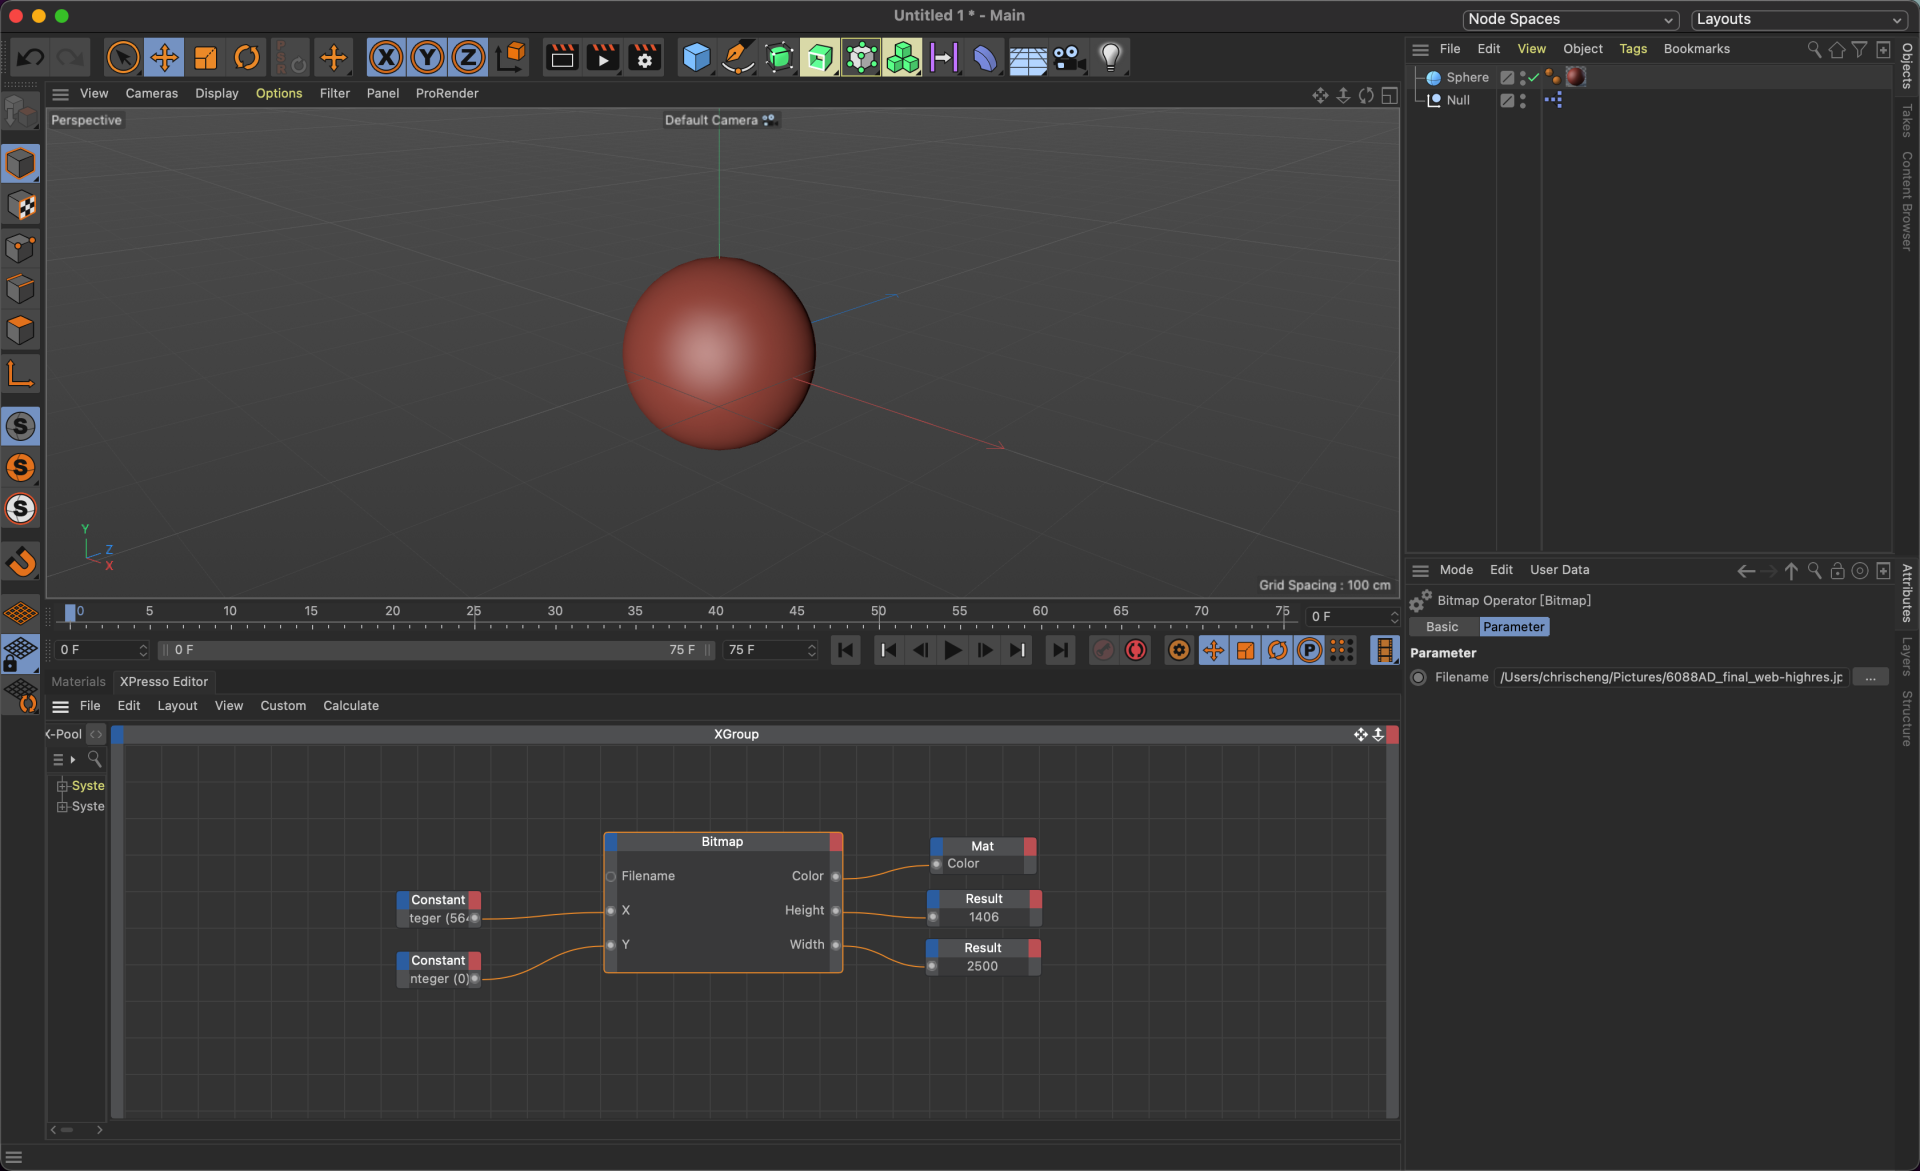Open the XPresso Calculate menu
The width and height of the screenshot is (1920, 1171).
[x=351, y=706]
